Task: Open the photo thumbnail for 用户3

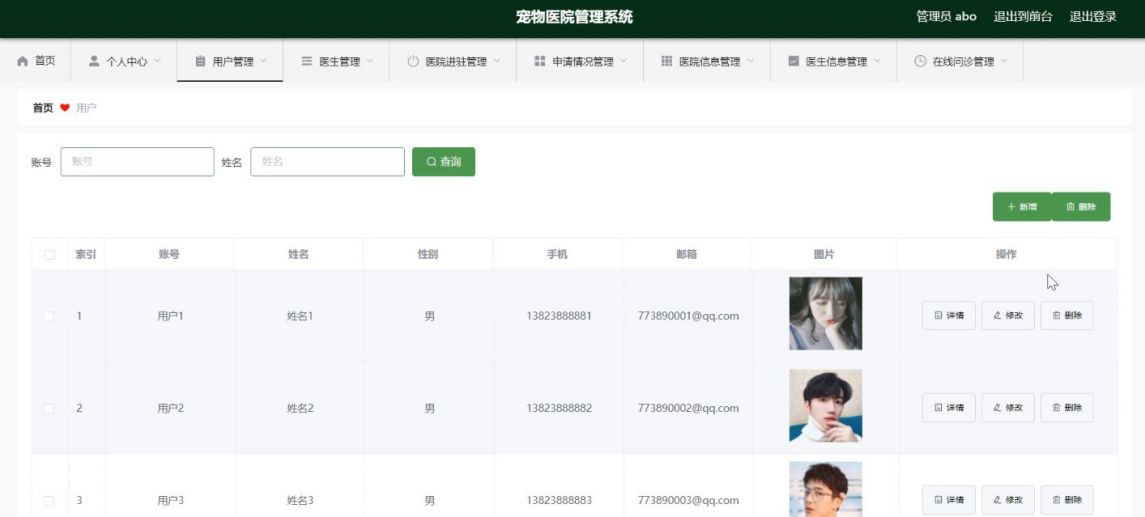Action: point(825,489)
